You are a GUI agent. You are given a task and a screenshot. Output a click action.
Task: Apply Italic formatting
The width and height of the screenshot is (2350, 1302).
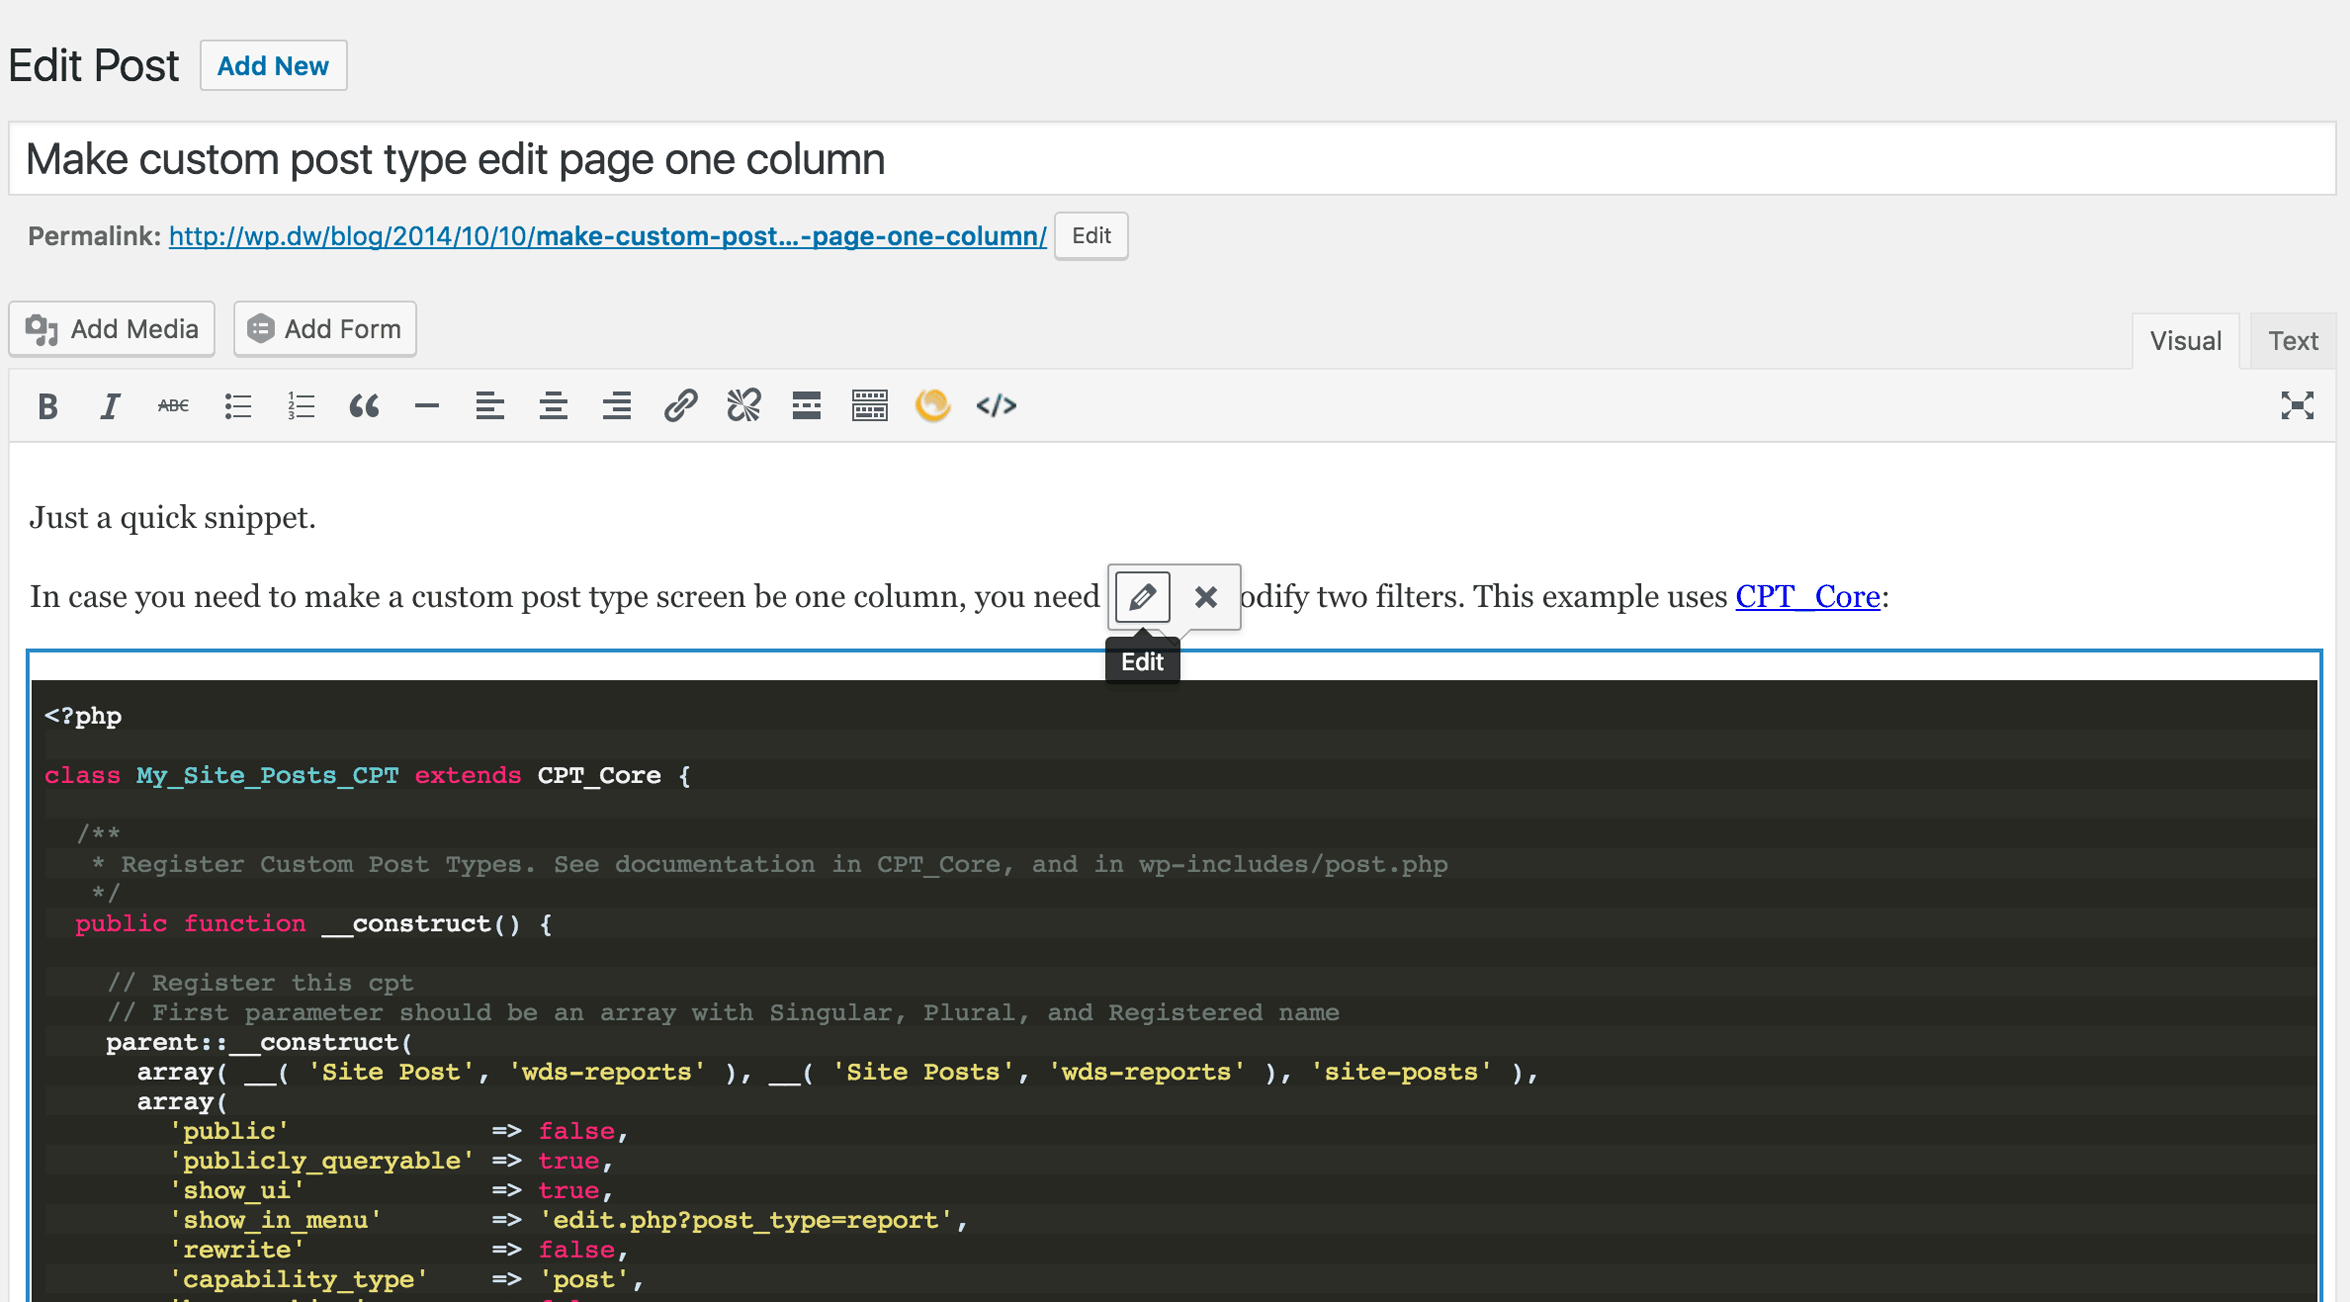pos(110,406)
